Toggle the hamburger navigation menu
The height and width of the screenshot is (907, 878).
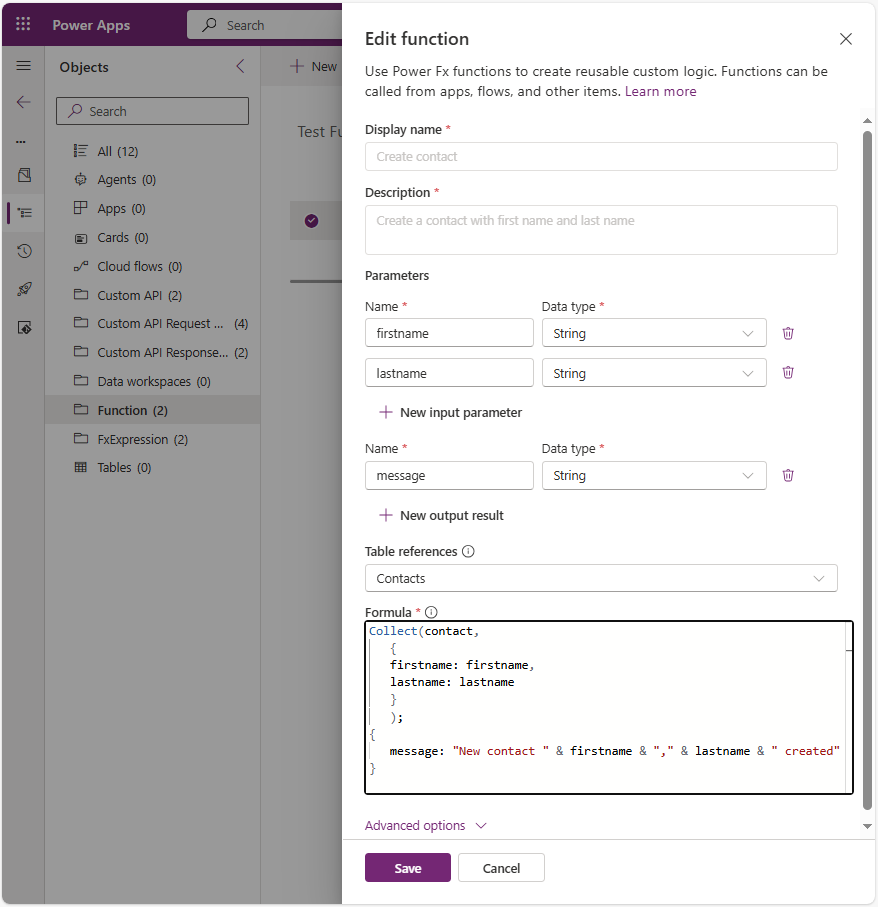[24, 66]
